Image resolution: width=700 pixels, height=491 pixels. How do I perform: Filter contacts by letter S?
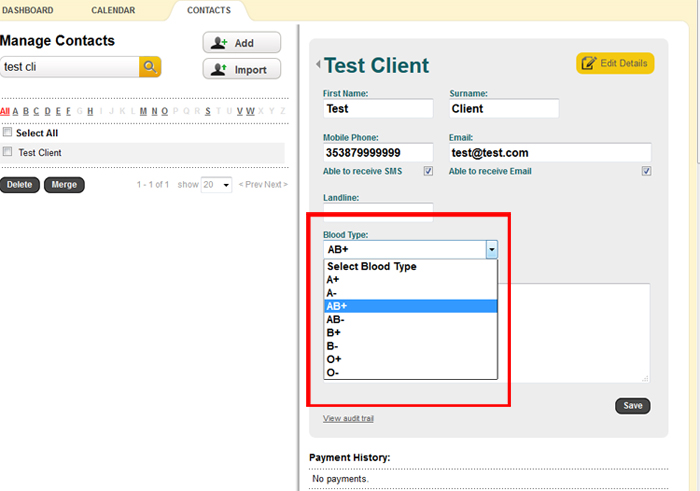208,111
